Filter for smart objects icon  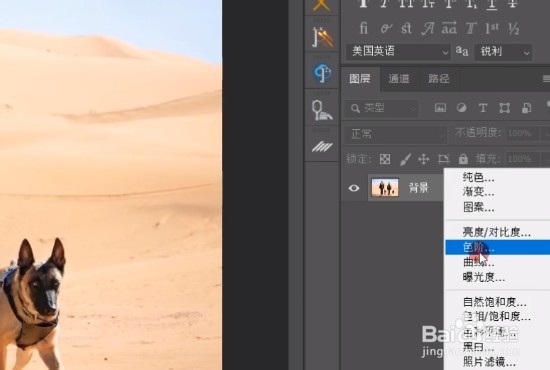(526, 108)
